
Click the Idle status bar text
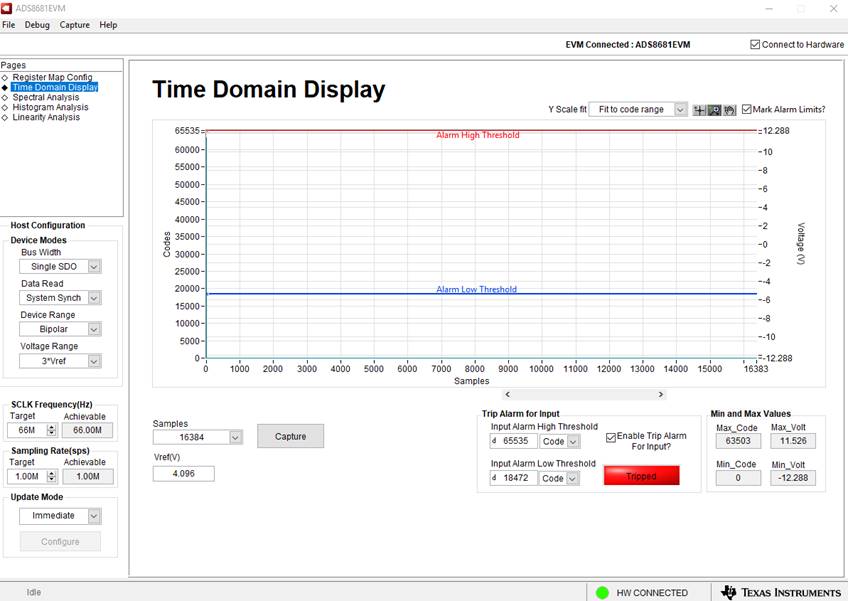click(34, 592)
